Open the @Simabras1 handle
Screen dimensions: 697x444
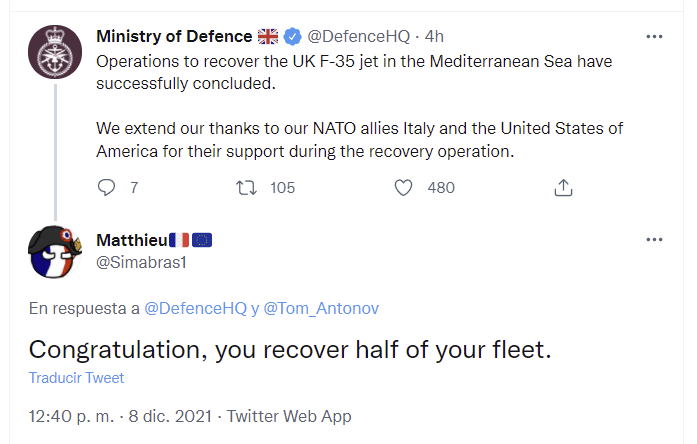coord(141,262)
